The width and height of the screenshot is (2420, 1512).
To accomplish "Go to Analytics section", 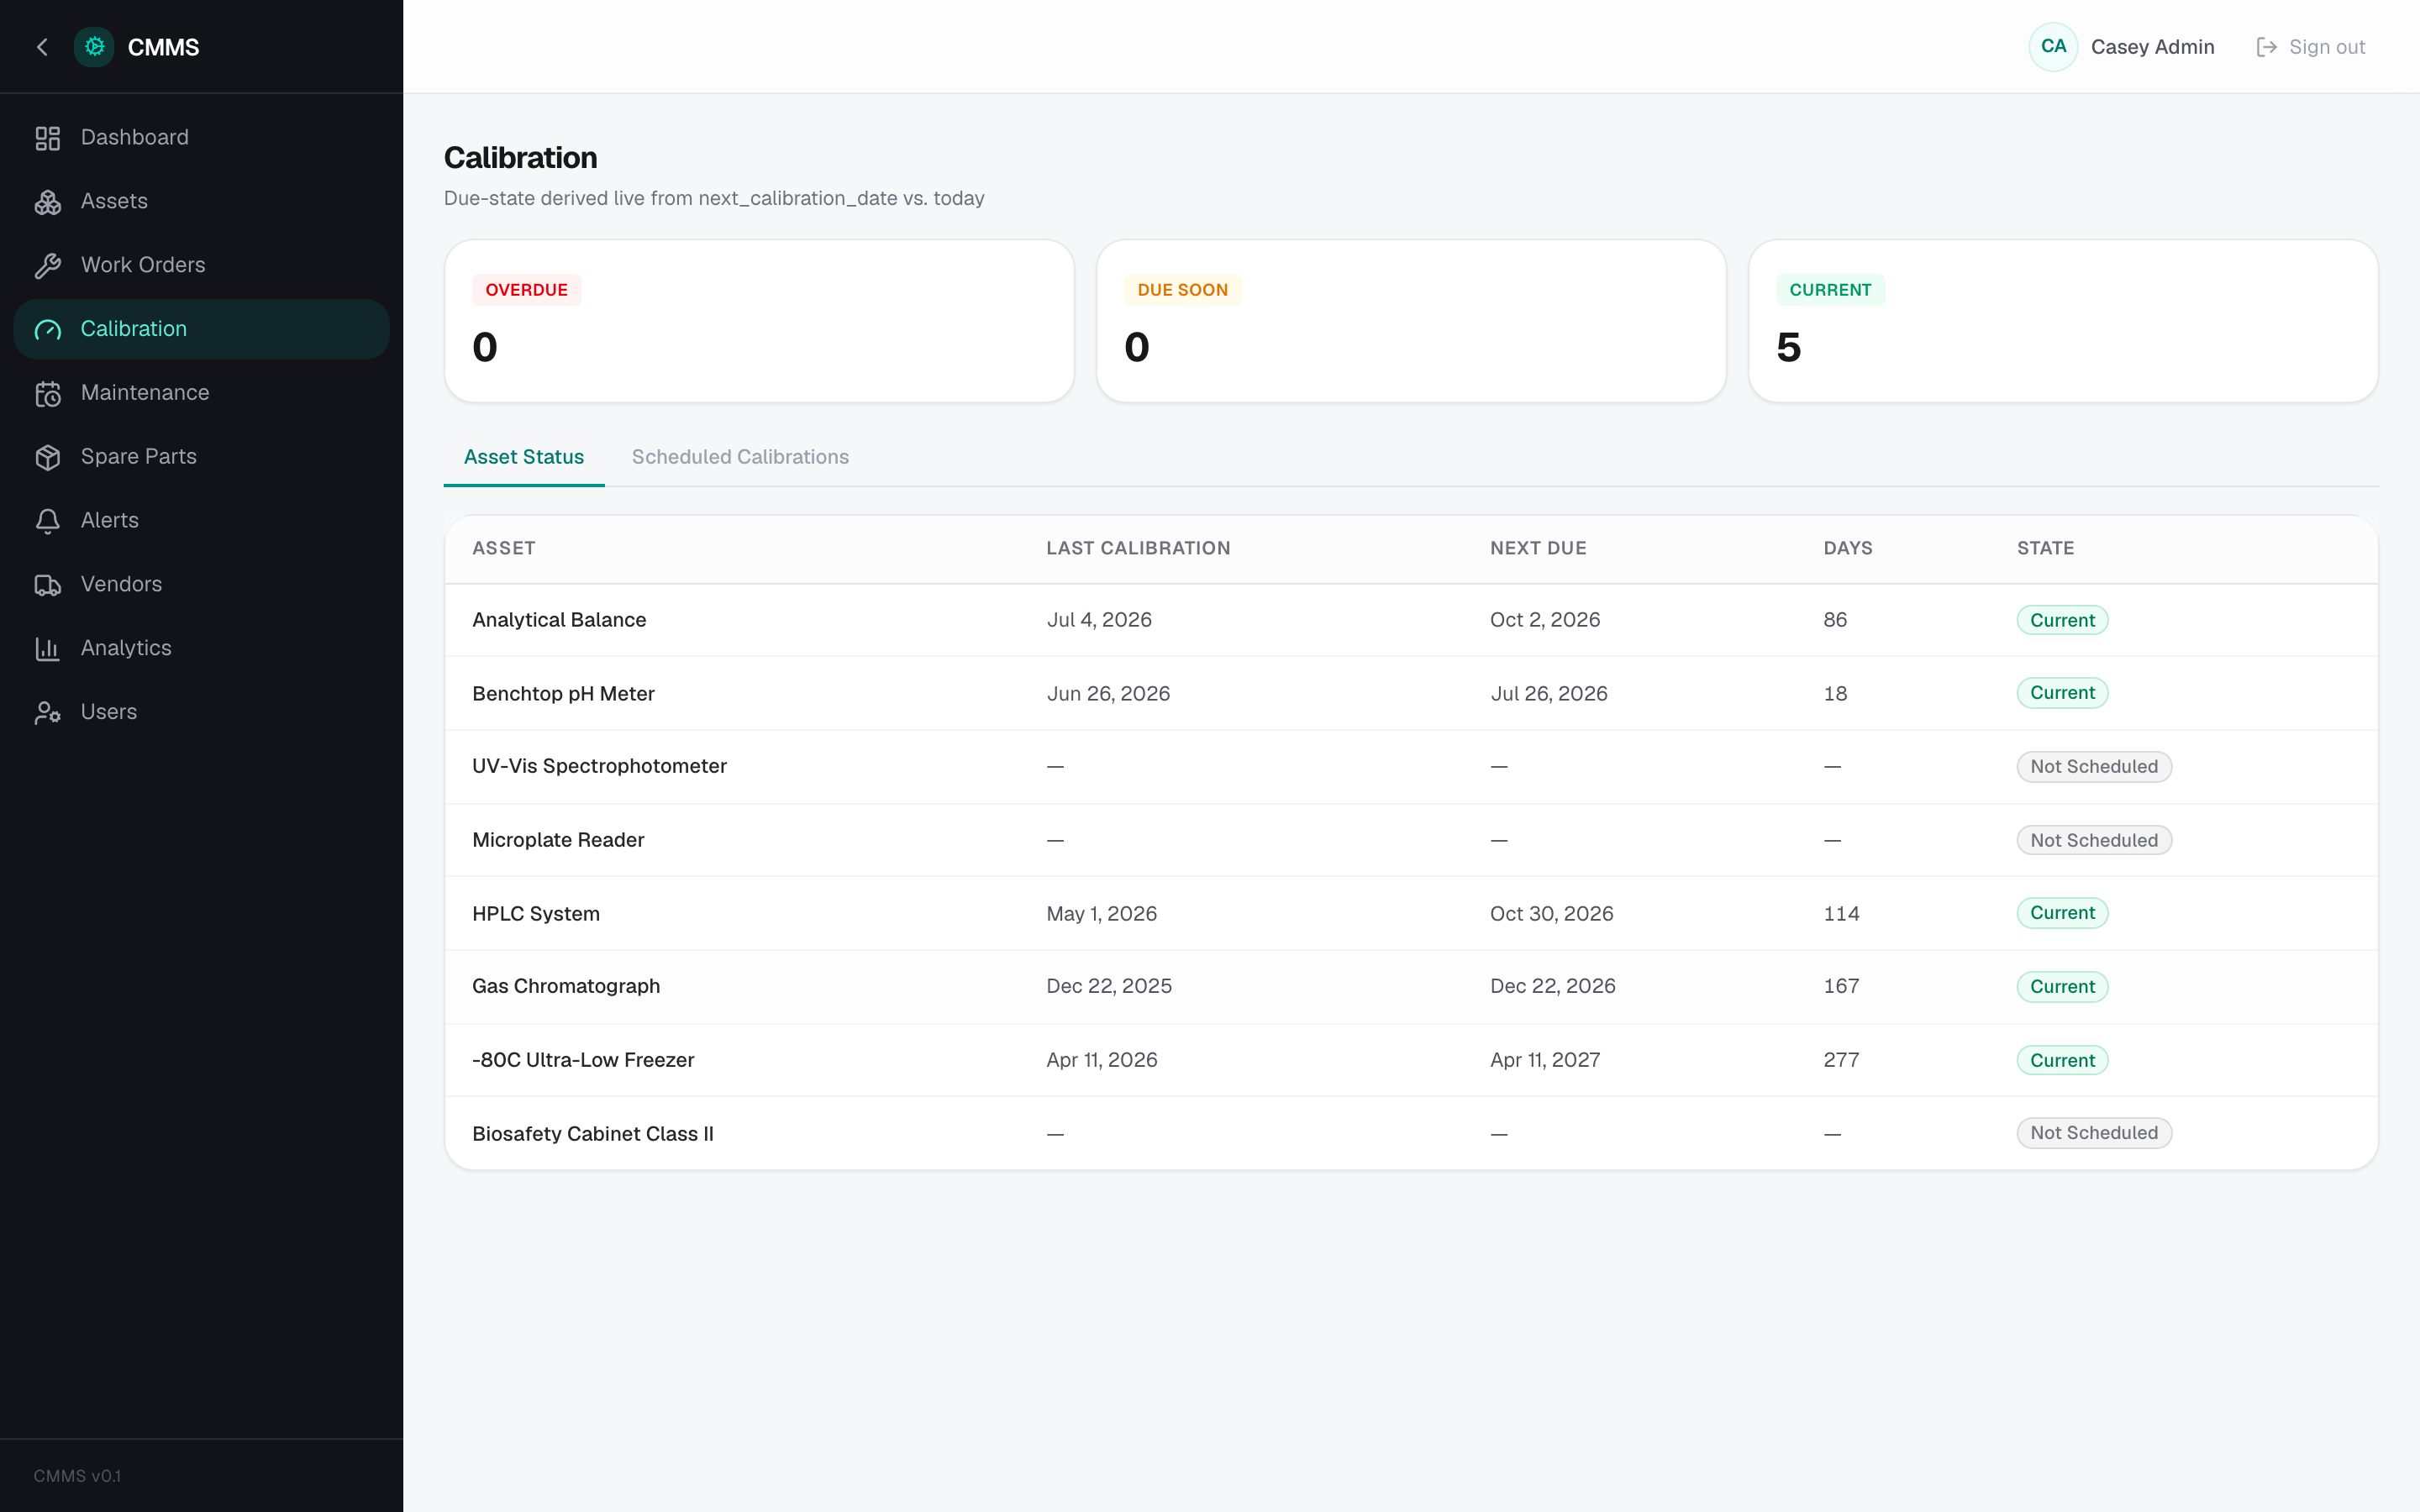I will [201, 649].
